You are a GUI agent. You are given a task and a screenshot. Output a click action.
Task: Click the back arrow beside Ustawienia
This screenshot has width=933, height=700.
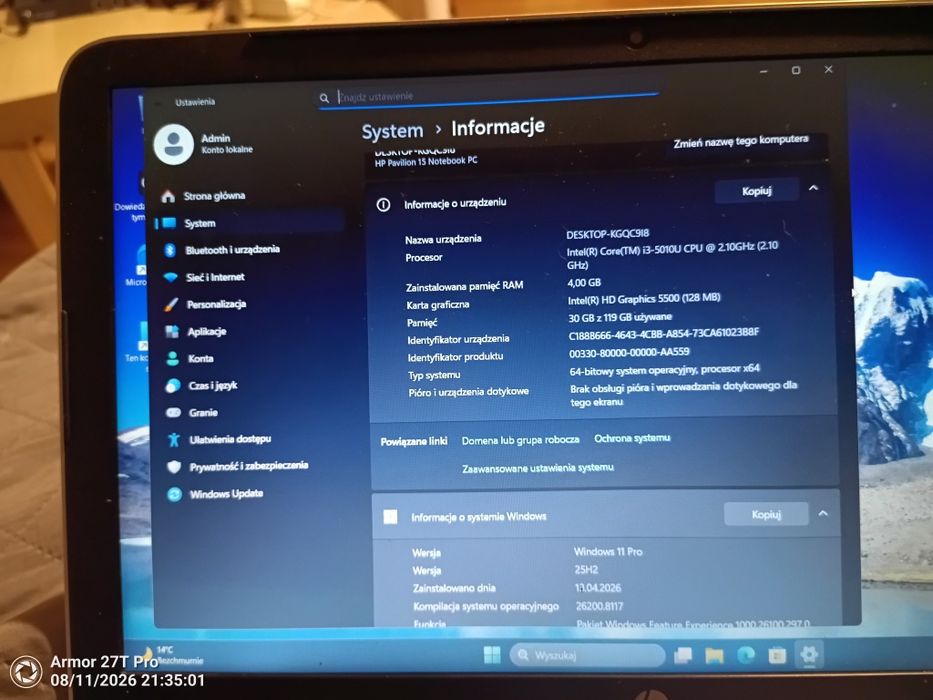click(159, 103)
